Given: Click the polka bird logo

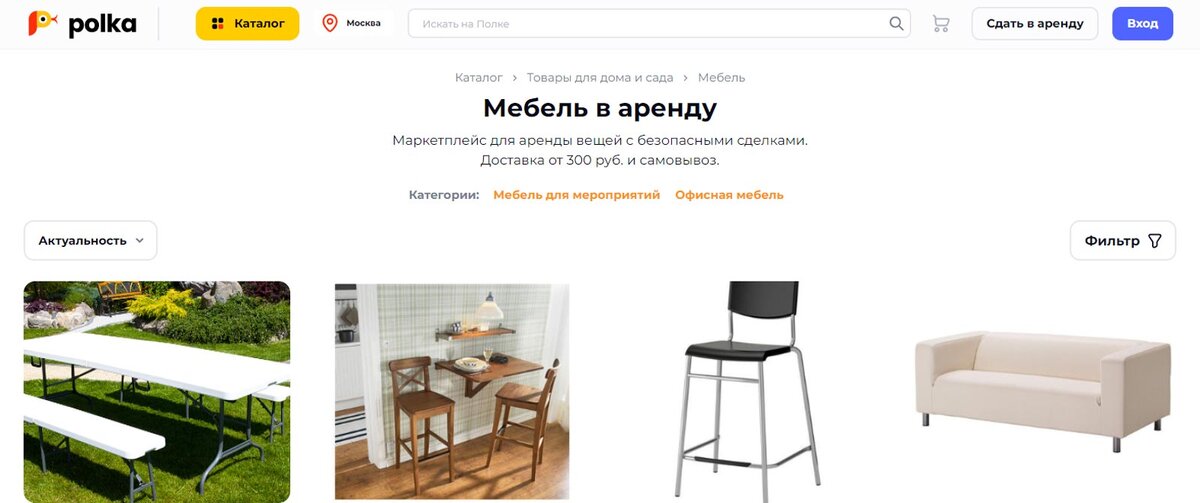Looking at the screenshot, I should 42,22.
